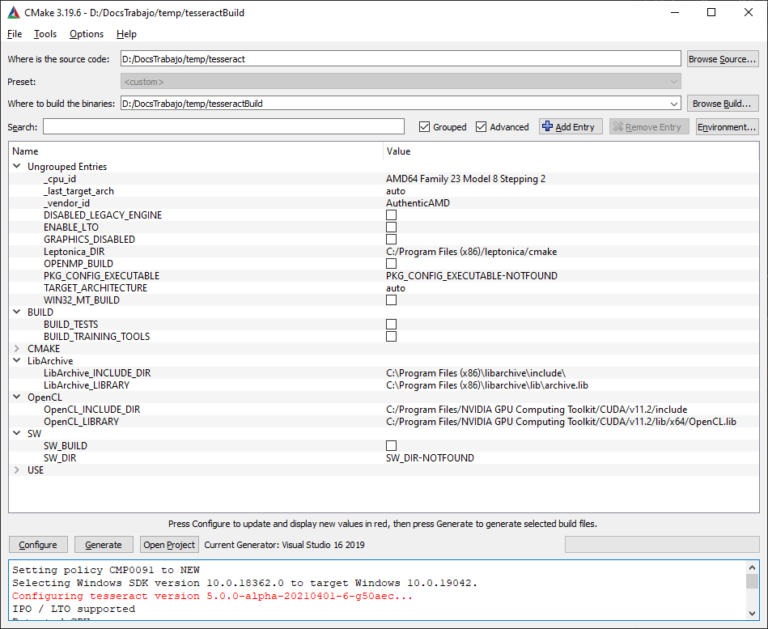This screenshot has height=629, width=768.
Task: Enable ENABLE_LTO checkbox
Action: (391, 227)
